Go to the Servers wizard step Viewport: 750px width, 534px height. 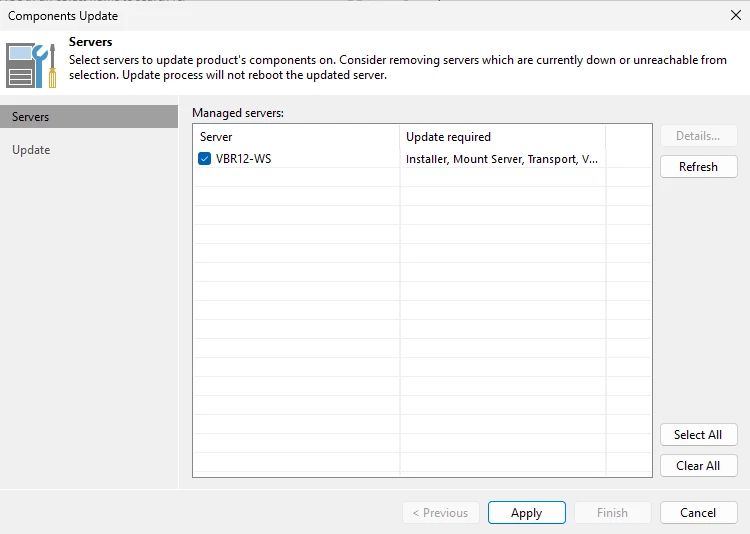89,117
